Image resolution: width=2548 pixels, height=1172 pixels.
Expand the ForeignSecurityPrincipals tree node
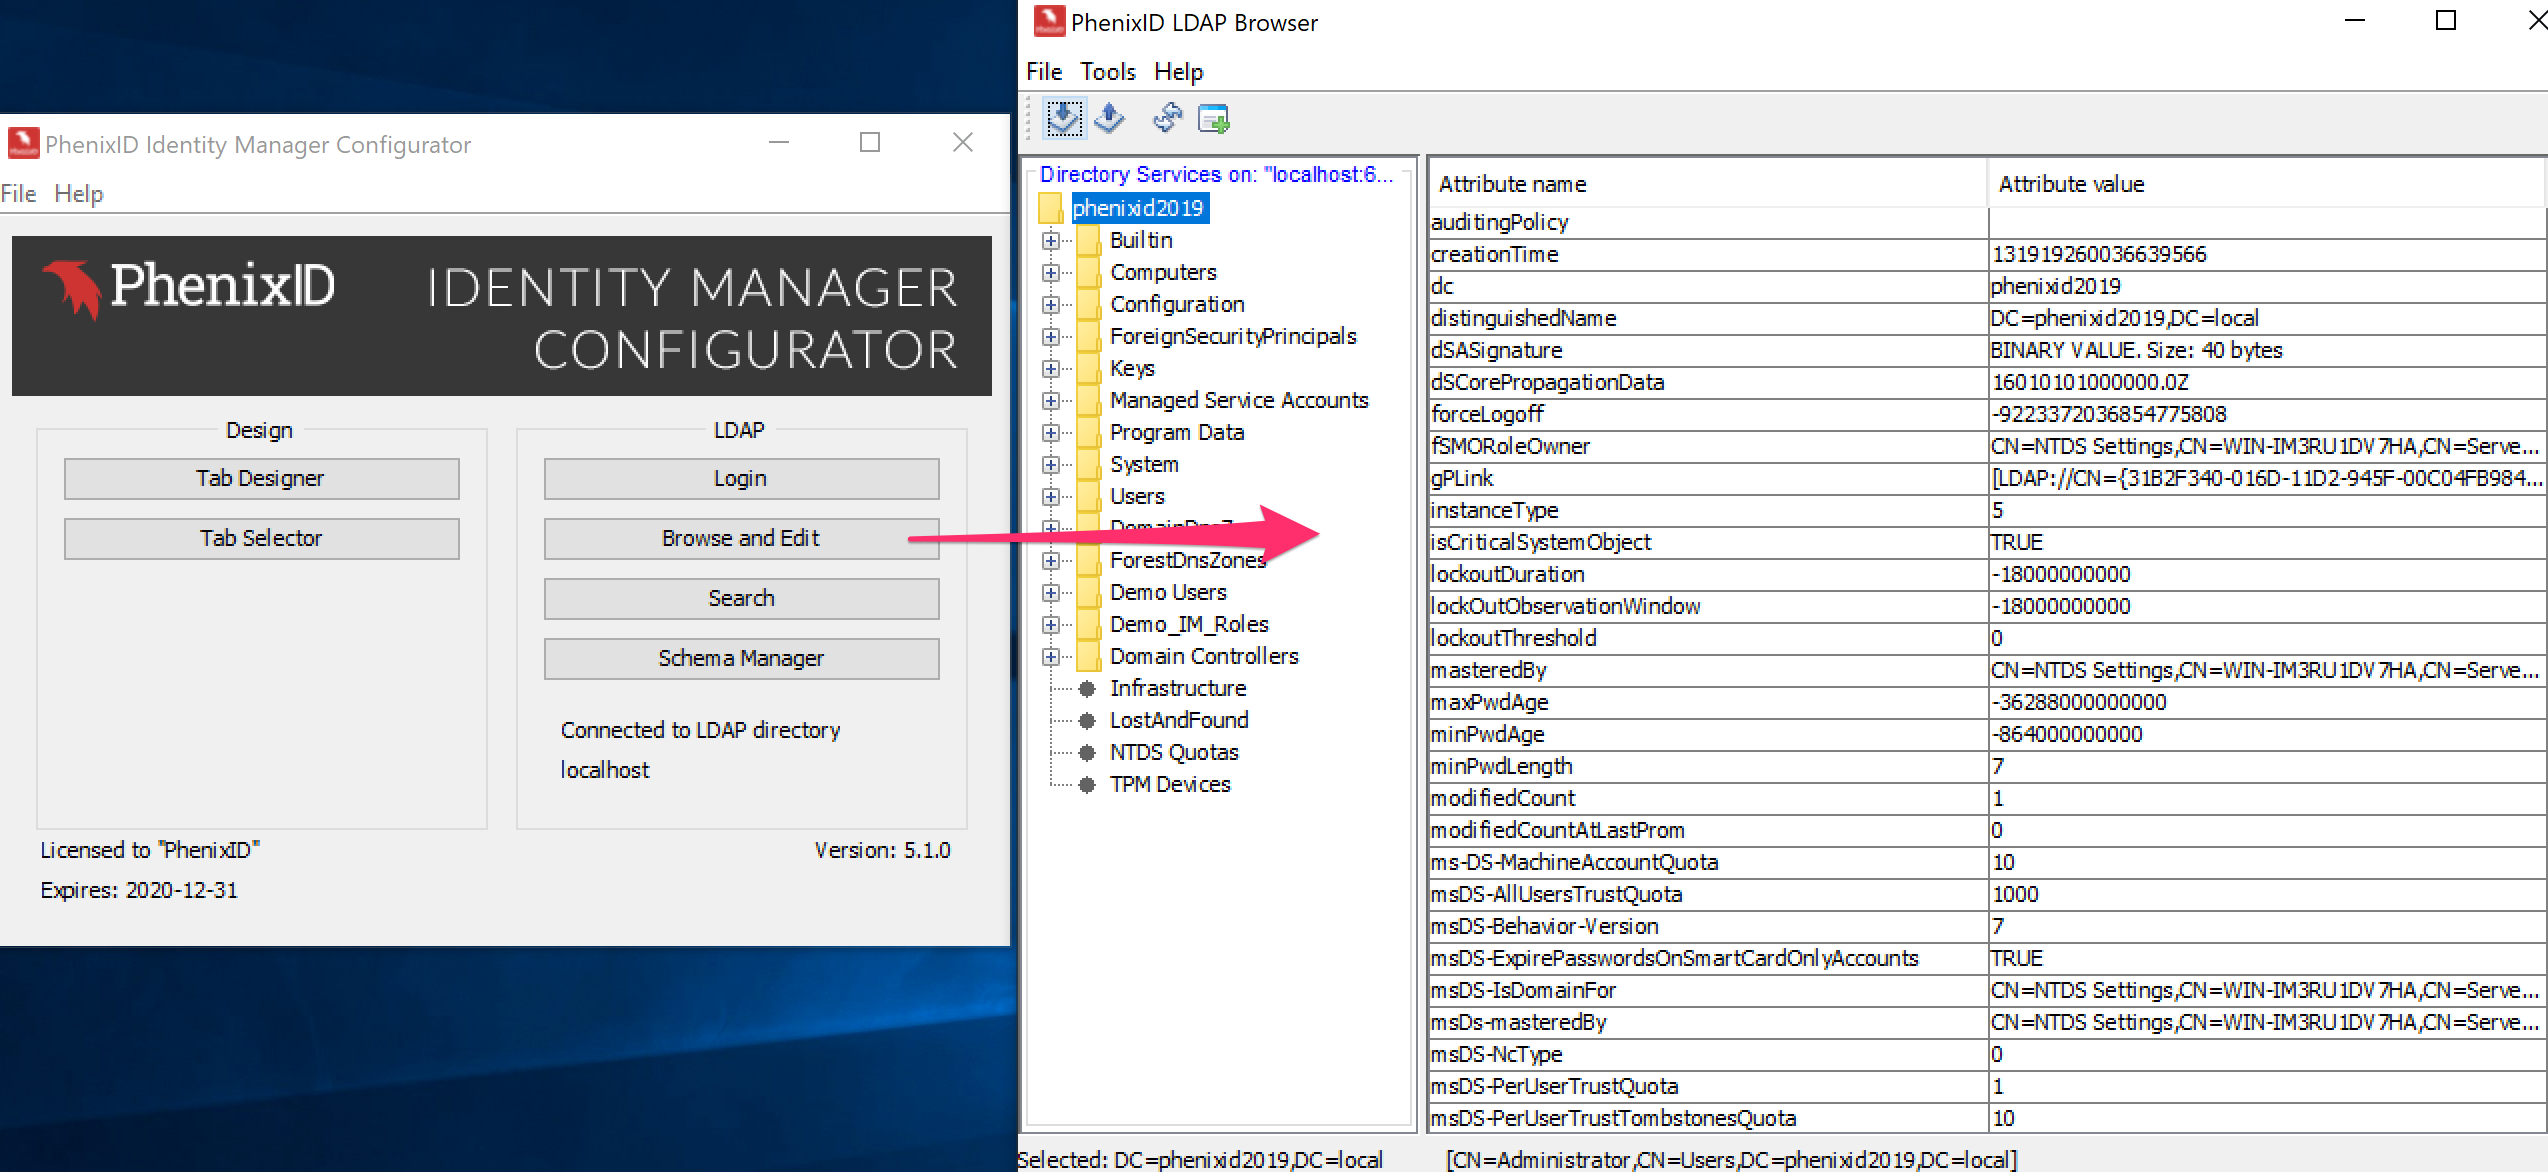[x=1050, y=336]
